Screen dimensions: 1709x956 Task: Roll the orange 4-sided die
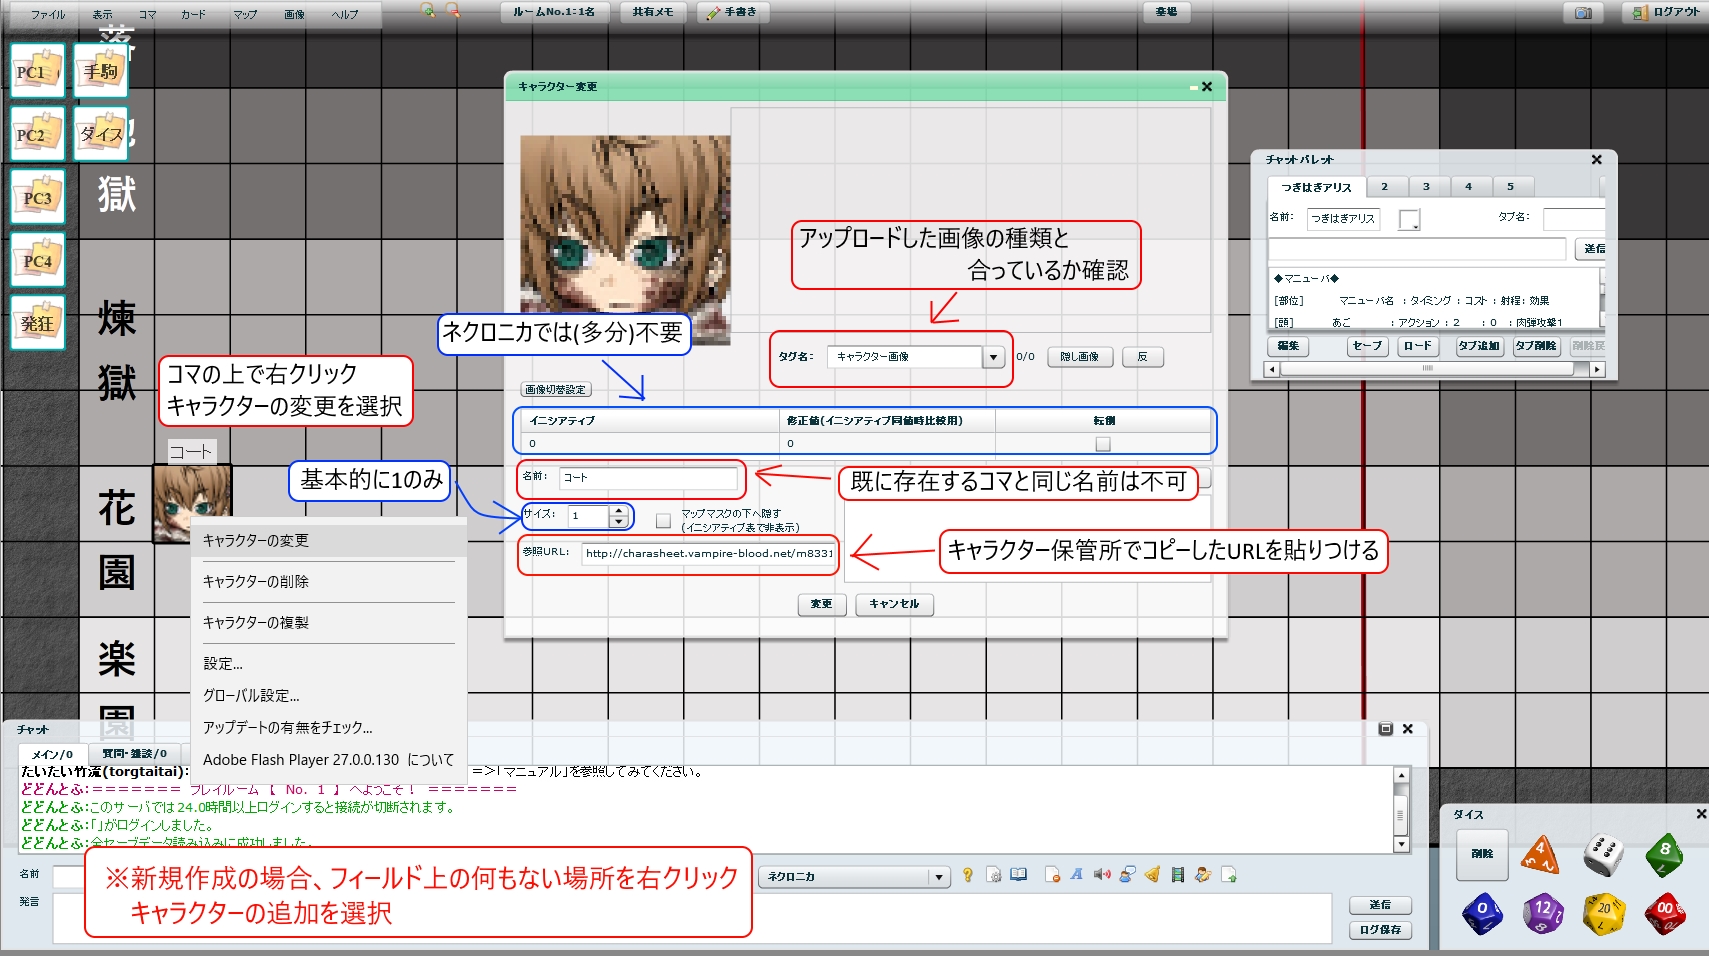(1540, 855)
